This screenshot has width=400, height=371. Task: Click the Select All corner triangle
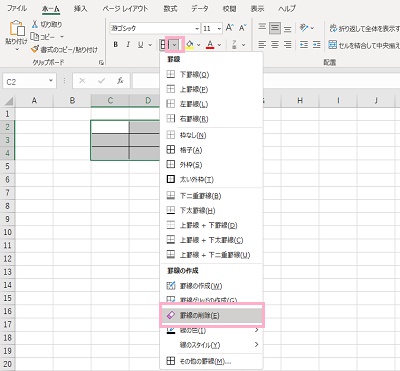pyautogui.click(x=9, y=101)
